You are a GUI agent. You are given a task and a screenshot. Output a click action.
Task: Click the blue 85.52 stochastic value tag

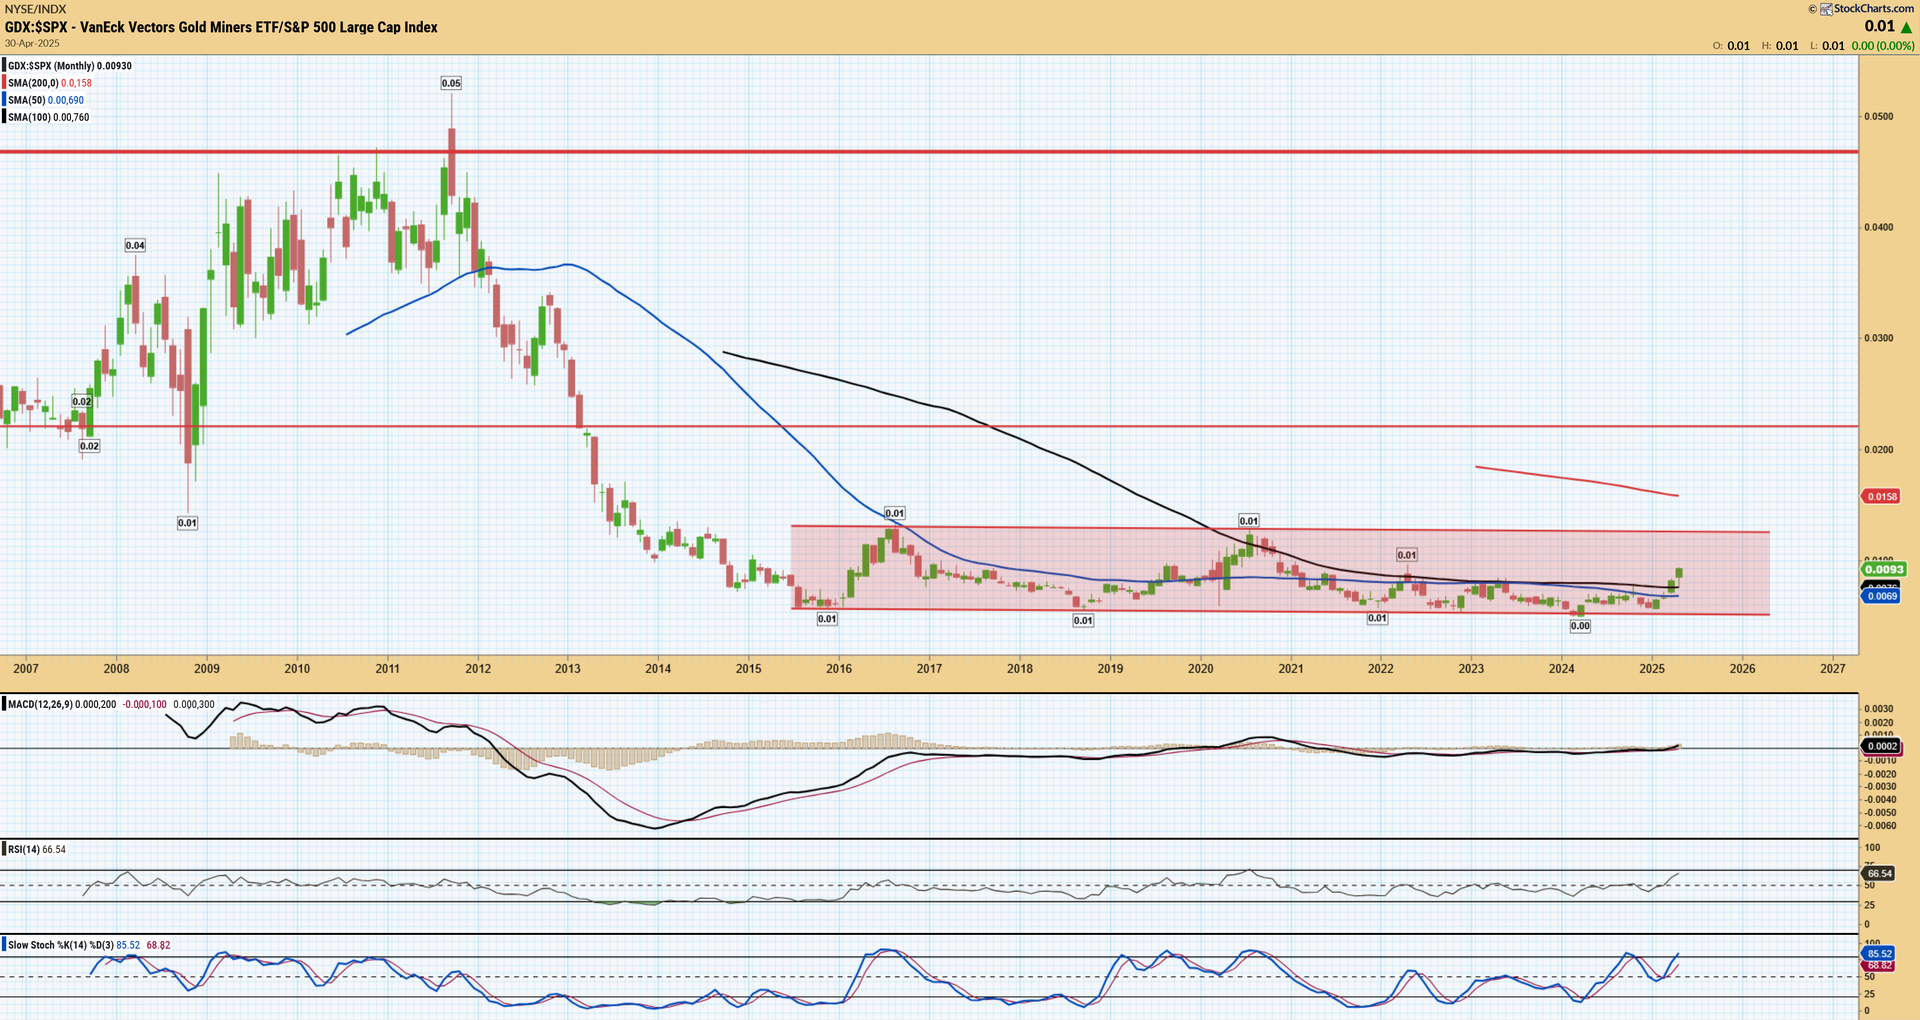(x=1880, y=953)
